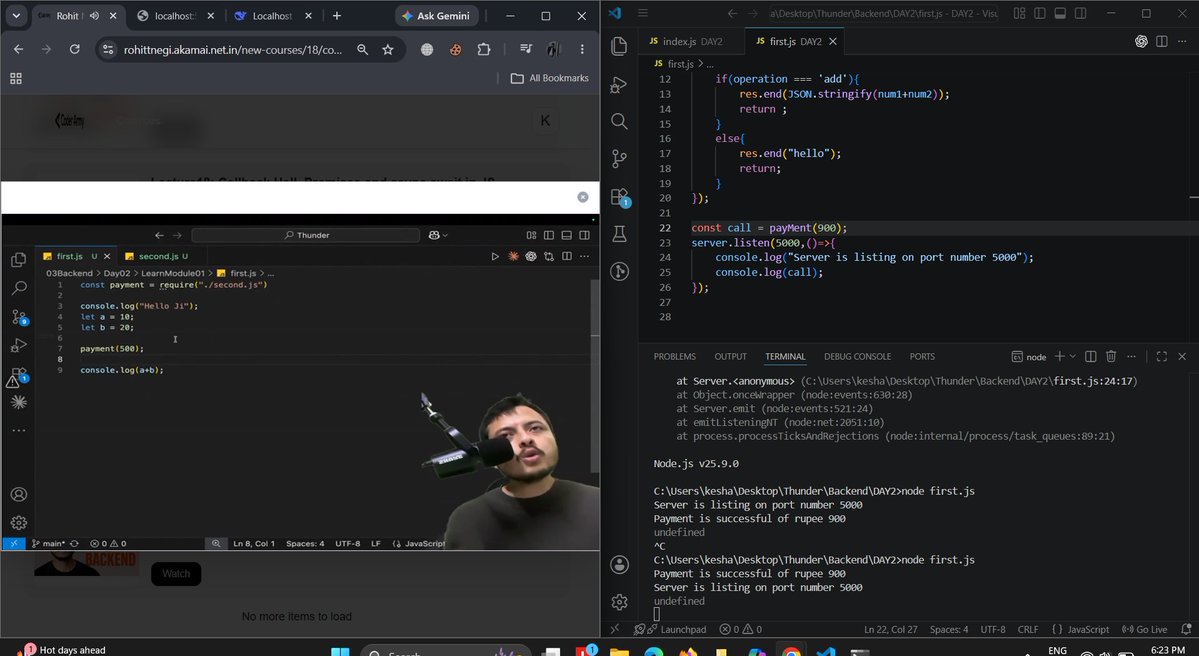Screen dimensions: 1199x656
Task: Switch to the index.js editor tab
Action: point(686,41)
